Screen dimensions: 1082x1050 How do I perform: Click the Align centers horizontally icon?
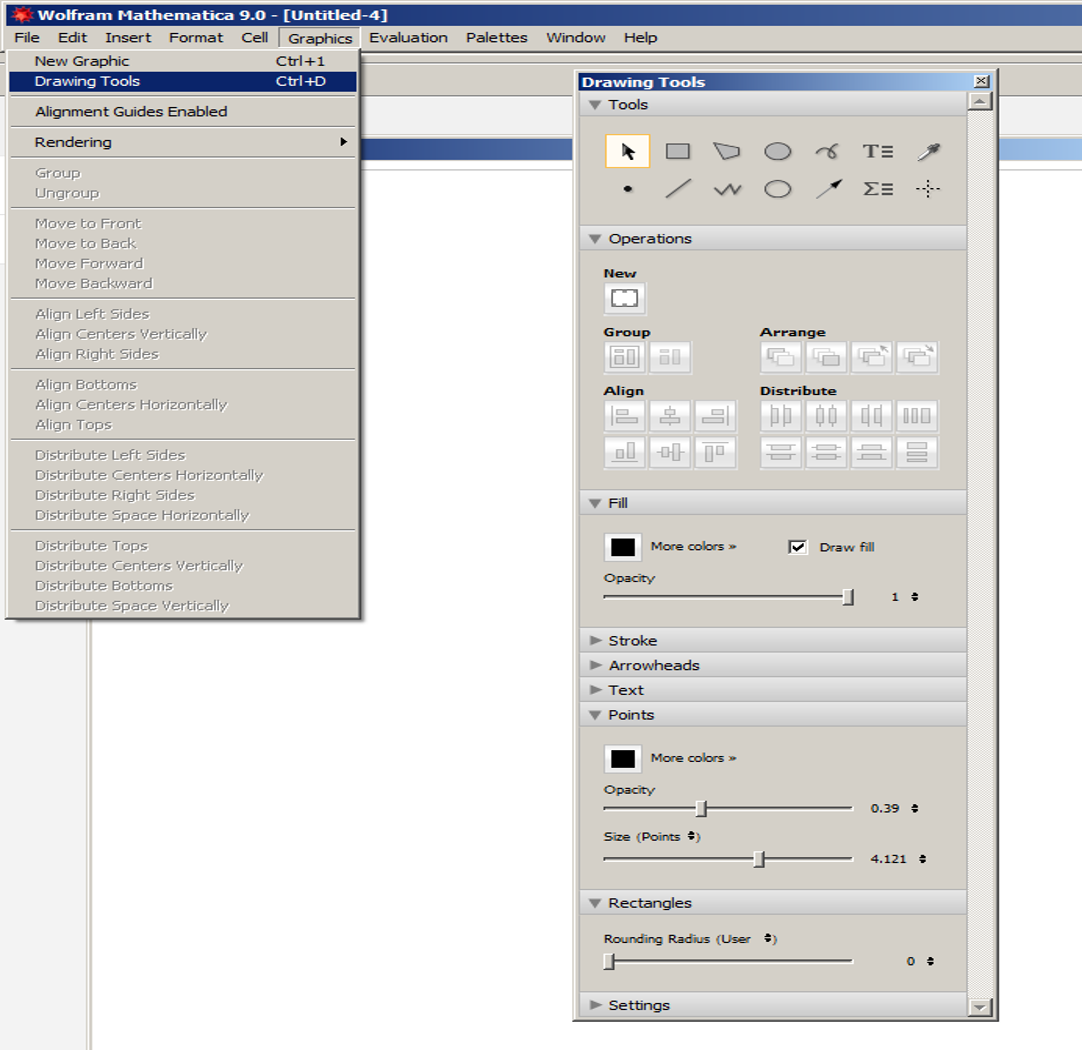[669, 453]
